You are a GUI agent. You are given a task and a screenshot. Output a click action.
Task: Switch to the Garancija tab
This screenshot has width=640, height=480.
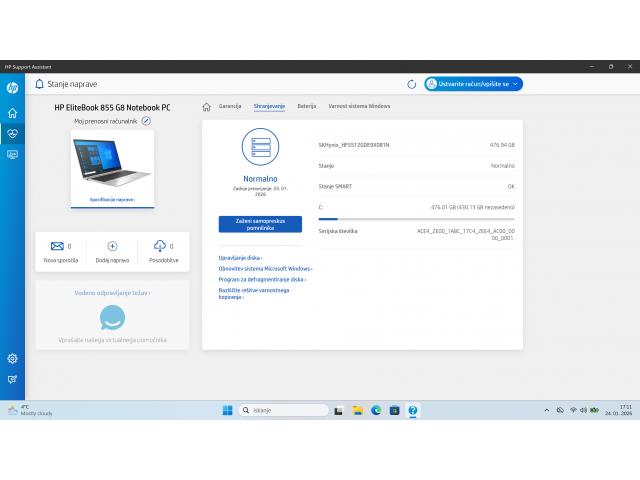(230, 106)
